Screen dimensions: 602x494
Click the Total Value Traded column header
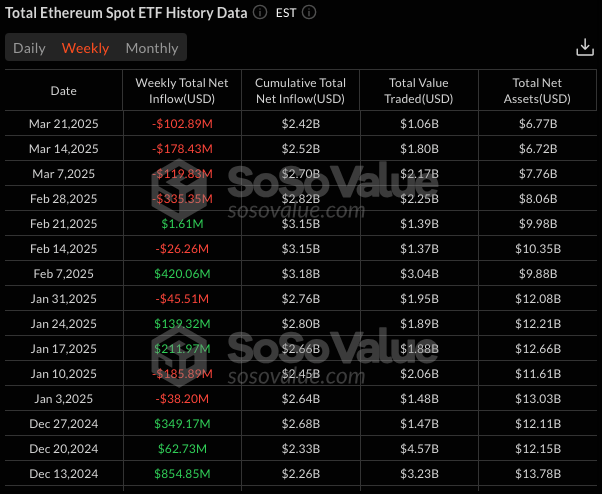point(419,91)
